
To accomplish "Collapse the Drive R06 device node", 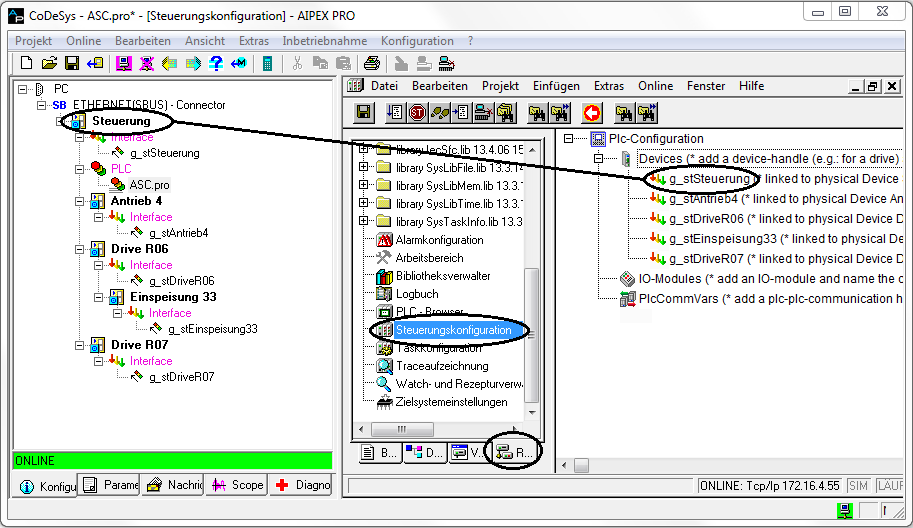I will click(80, 249).
